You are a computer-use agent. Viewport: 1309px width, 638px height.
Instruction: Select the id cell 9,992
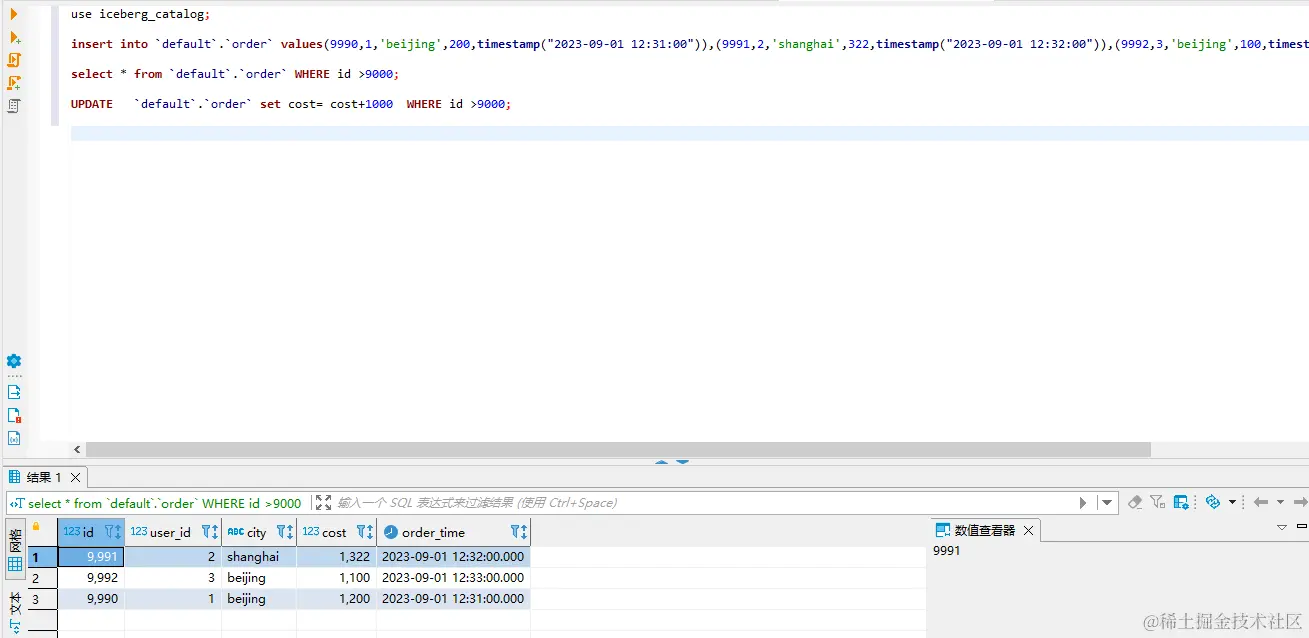91,577
